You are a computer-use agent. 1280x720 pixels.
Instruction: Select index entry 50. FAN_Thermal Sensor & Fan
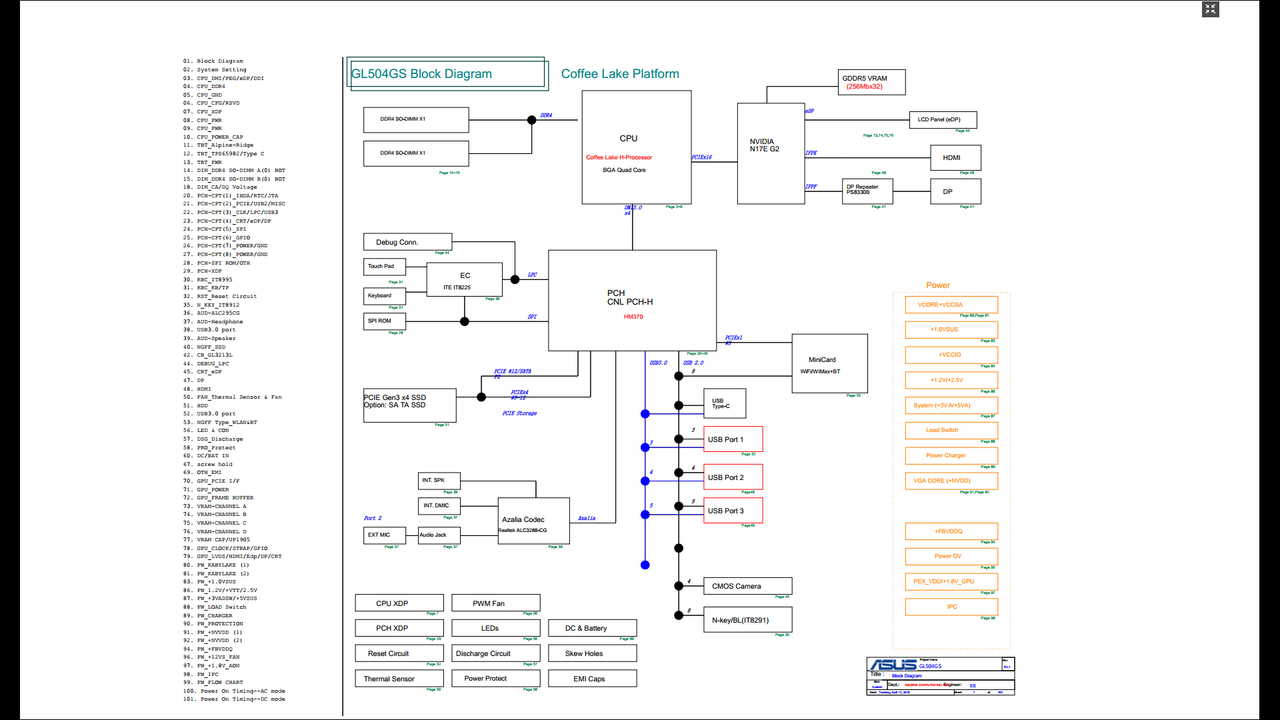coord(232,397)
